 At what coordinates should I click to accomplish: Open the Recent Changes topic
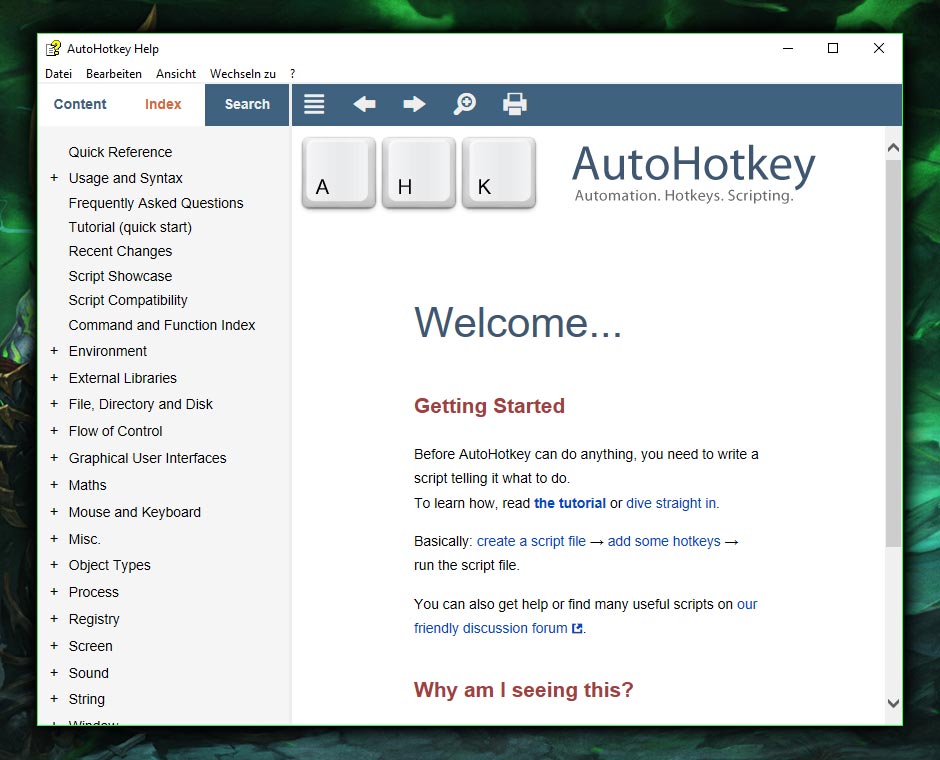(120, 251)
